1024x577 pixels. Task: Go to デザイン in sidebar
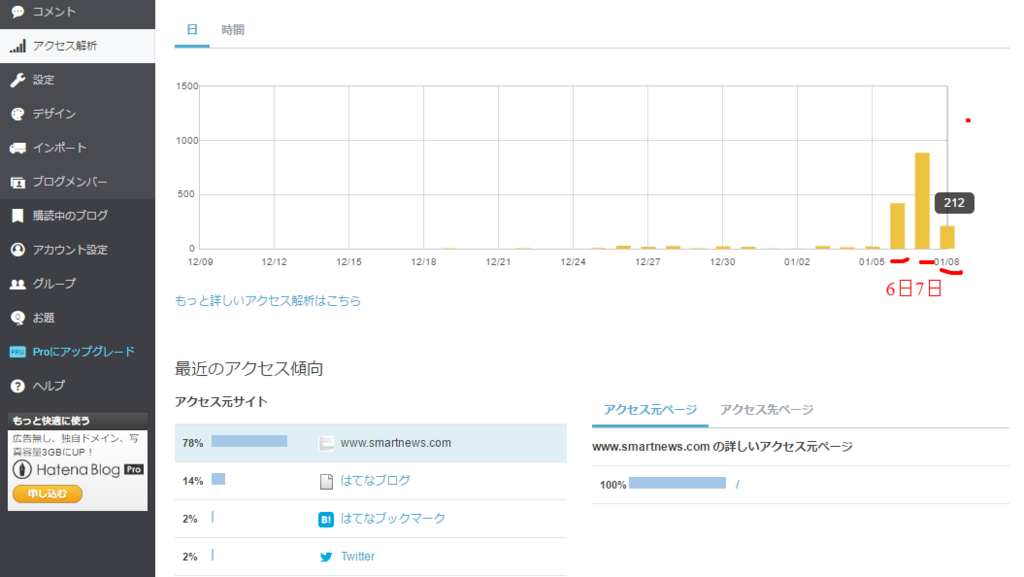click(x=54, y=114)
